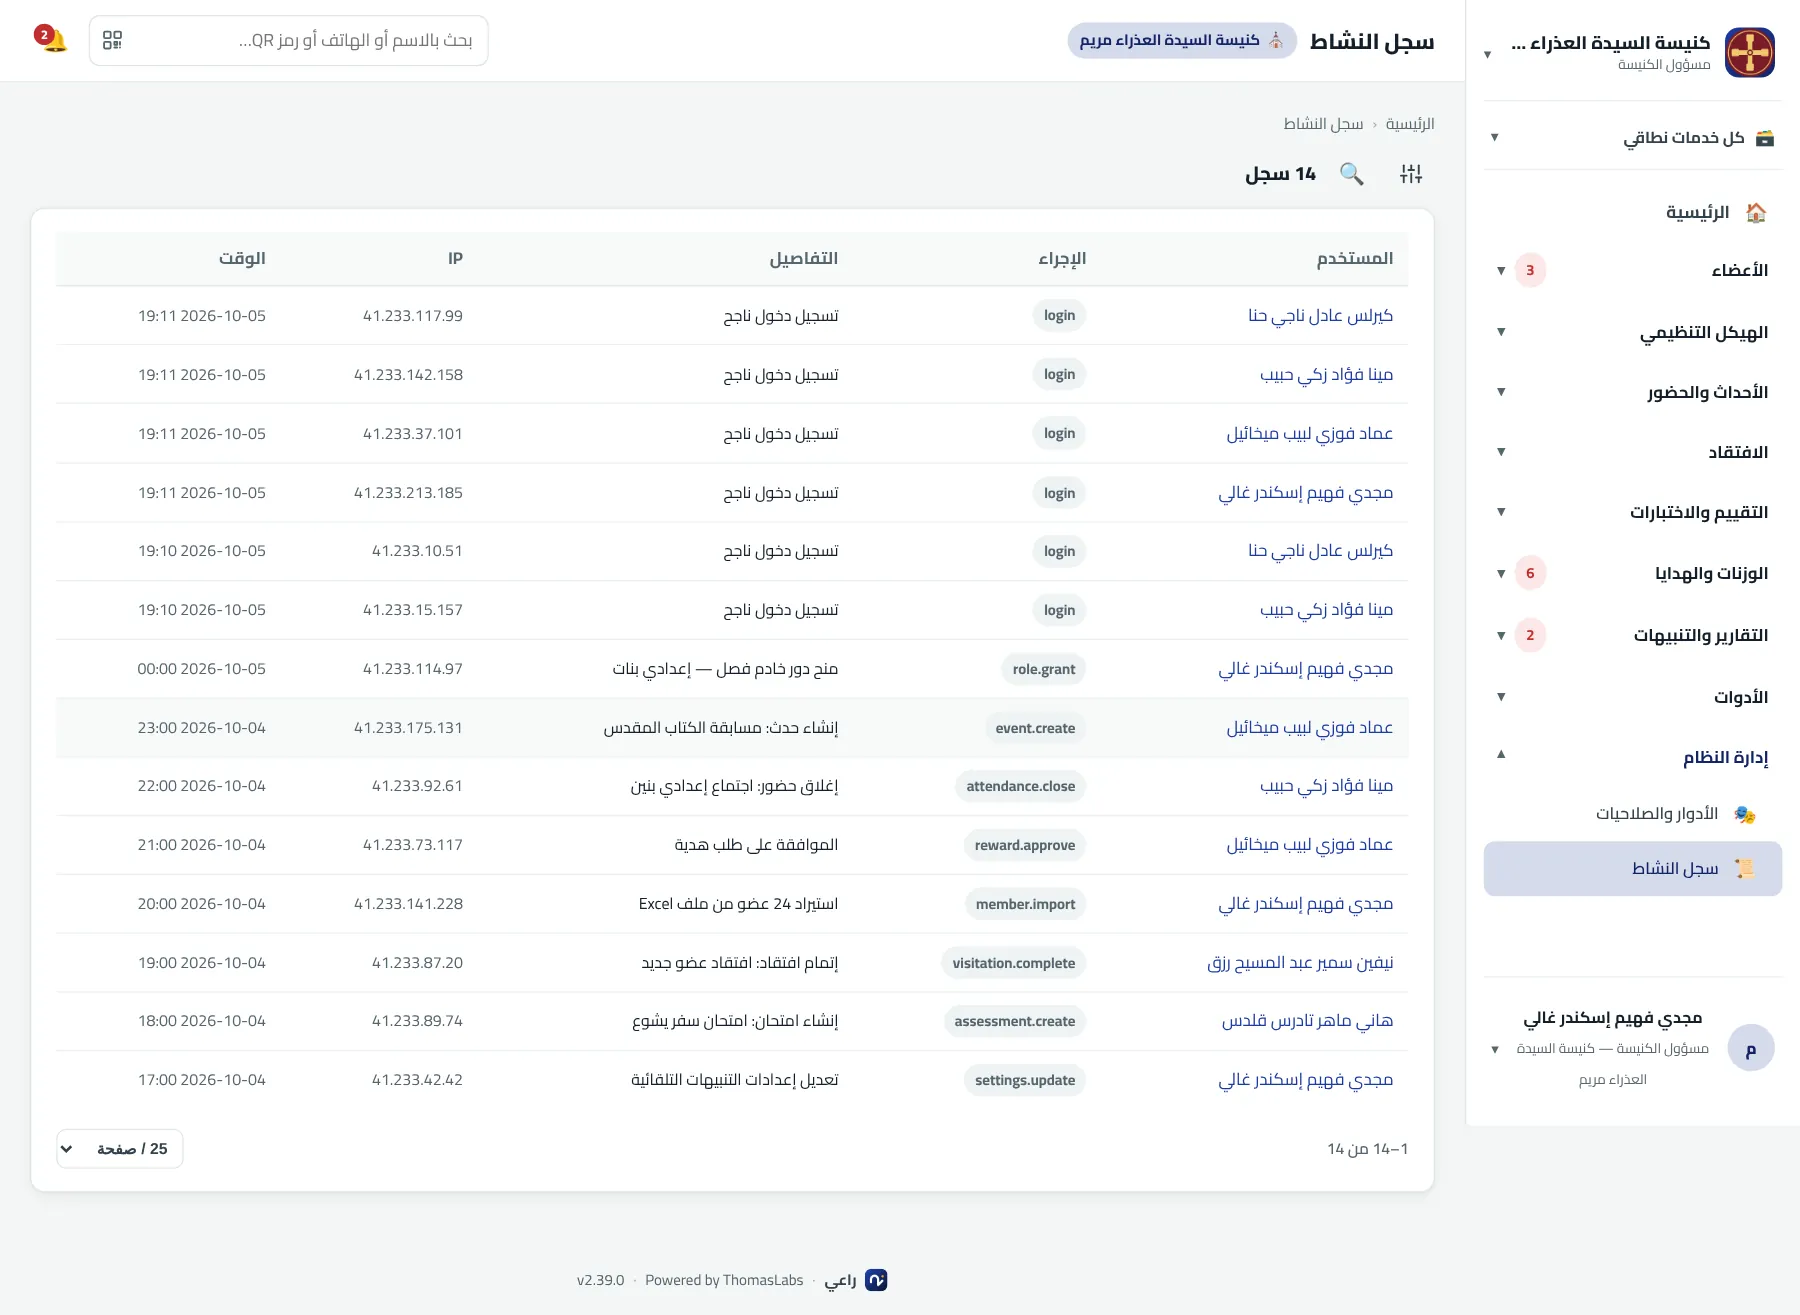Viewport: 1800px width, 1315px height.
Task: Focus the name or phone search field
Action: click(300, 40)
